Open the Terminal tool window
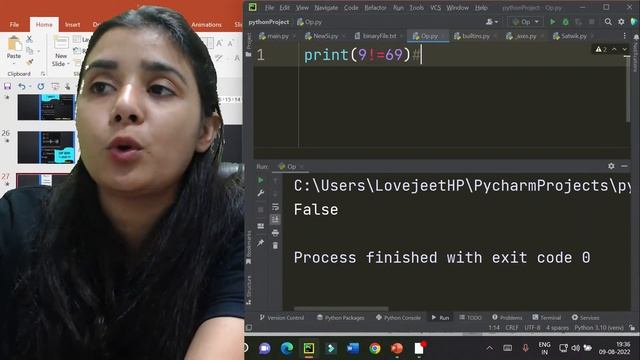 547,318
